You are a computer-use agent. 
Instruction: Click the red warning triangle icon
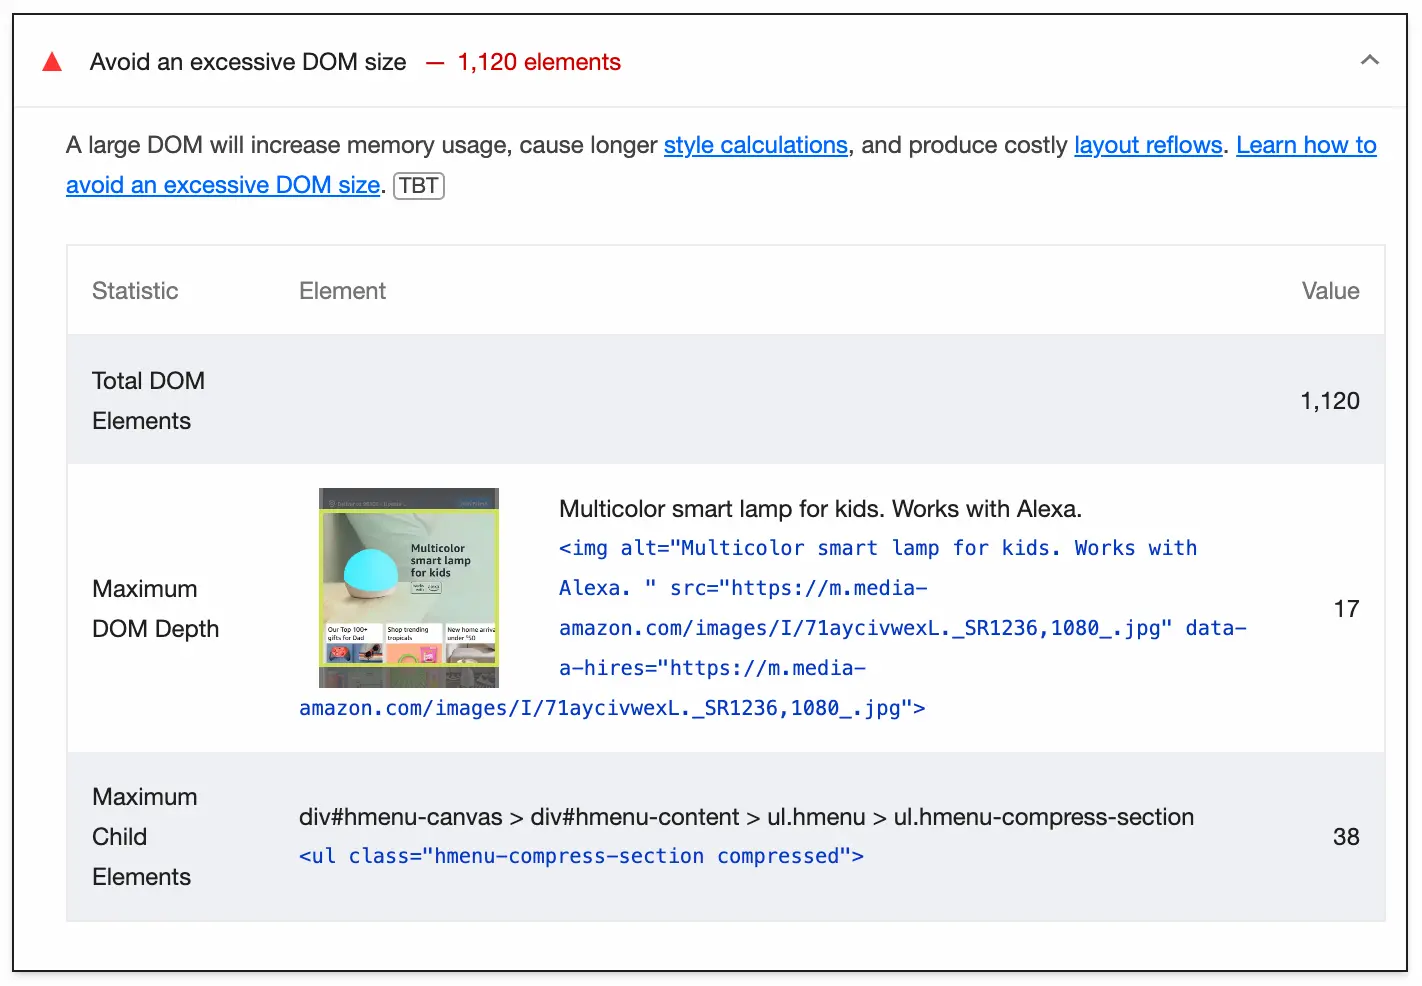point(51,61)
